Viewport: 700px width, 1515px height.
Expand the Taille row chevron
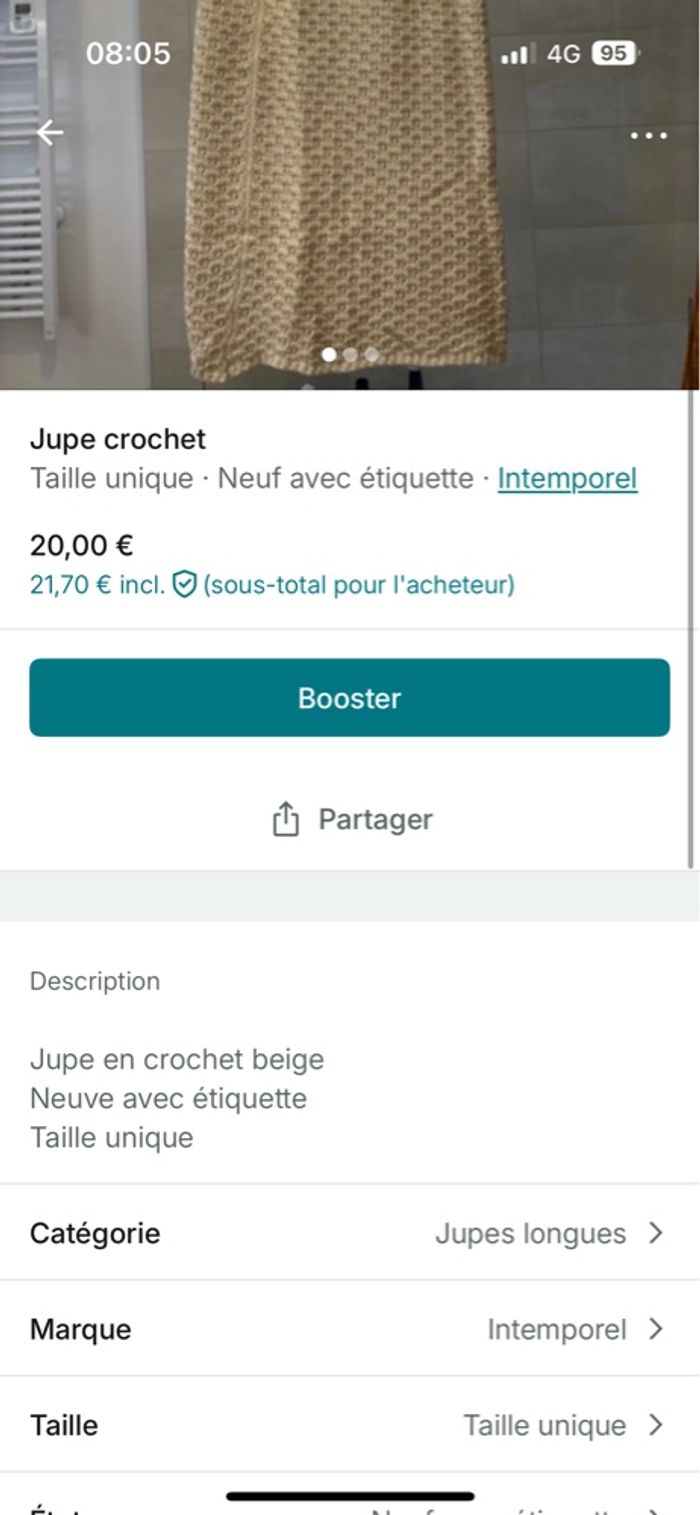tap(656, 1425)
